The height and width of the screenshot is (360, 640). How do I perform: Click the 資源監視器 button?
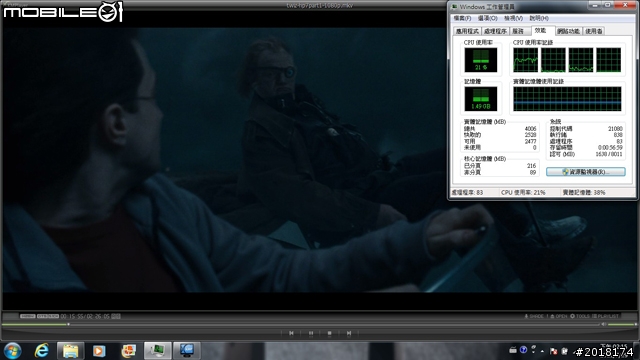click(586, 172)
